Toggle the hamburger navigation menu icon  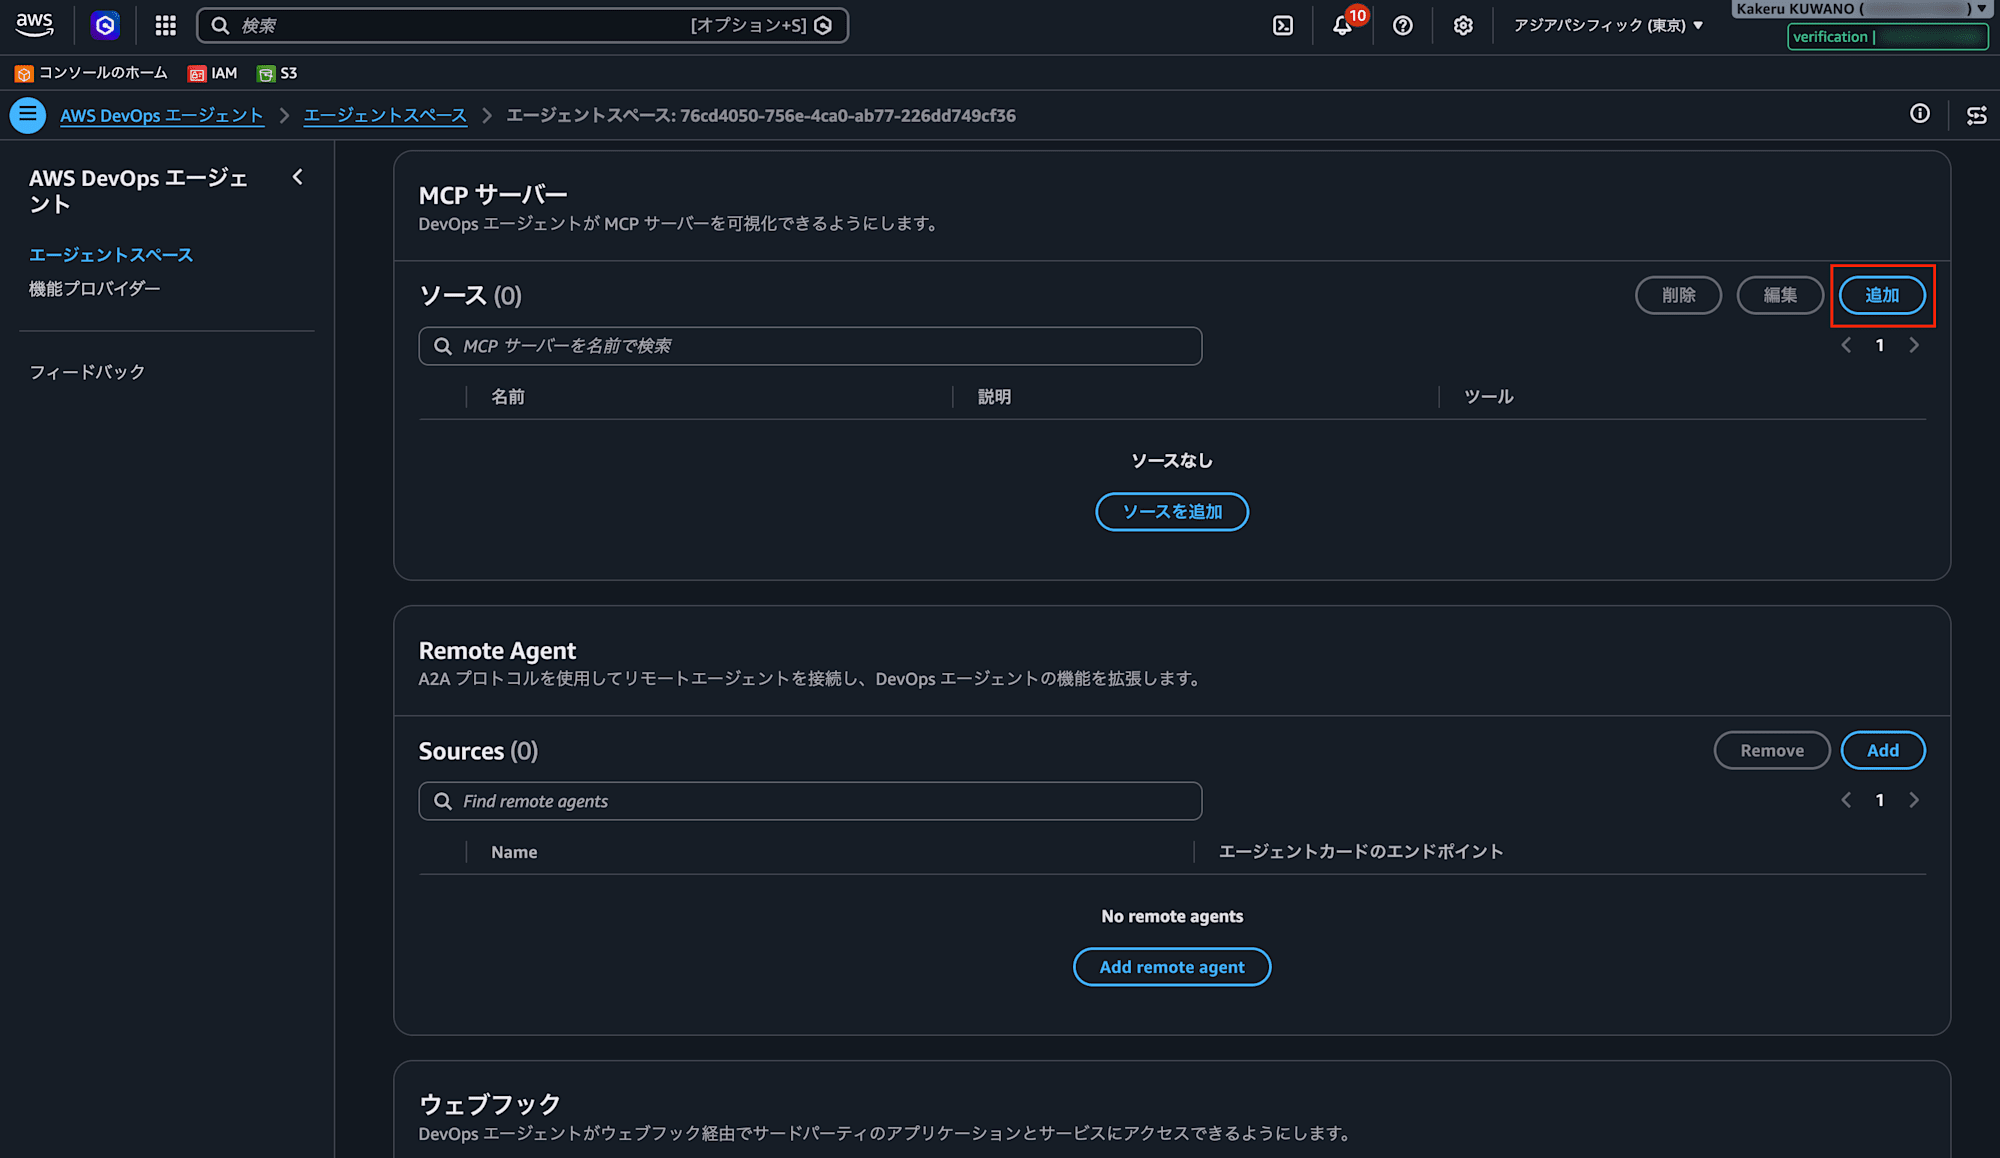pos(28,115)
